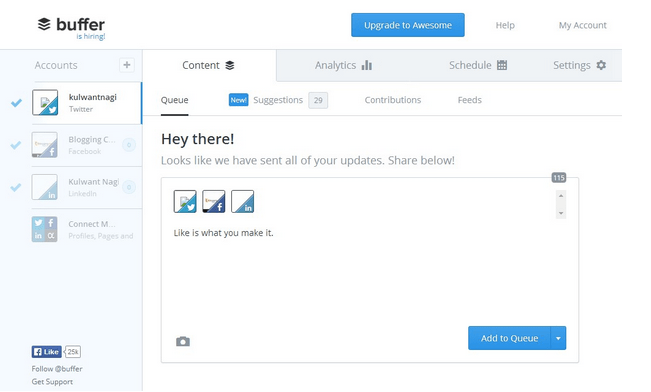Image resolution: width=651 pixels, height=392 pixels.
Task: Attach a photo using the camera icon
Action: click(183, 341)
